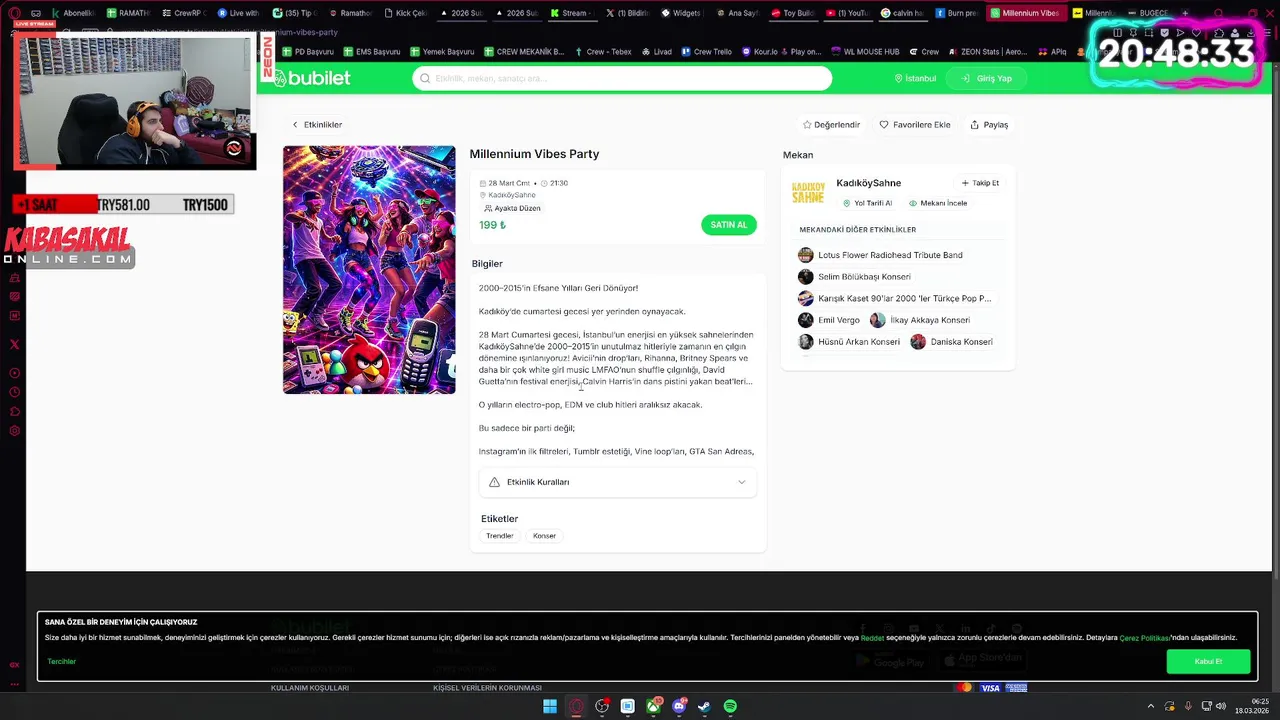Open Yemek Başvuru bookmark
Image resolution: width=1280 pixels, height=720 pixels.
point(441,51)
